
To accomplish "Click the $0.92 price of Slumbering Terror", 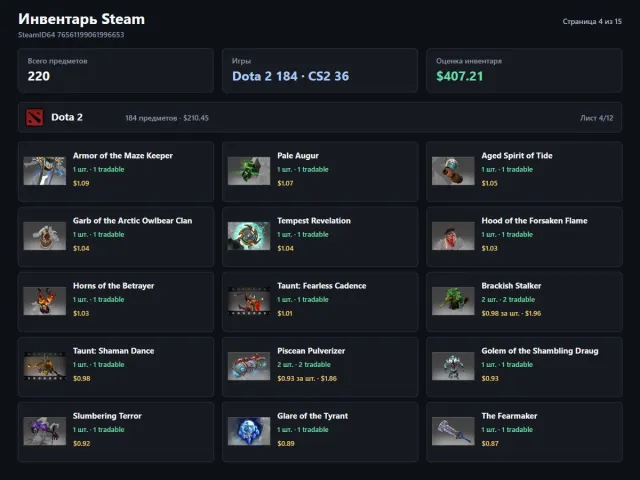I will (x=81, y=443).
